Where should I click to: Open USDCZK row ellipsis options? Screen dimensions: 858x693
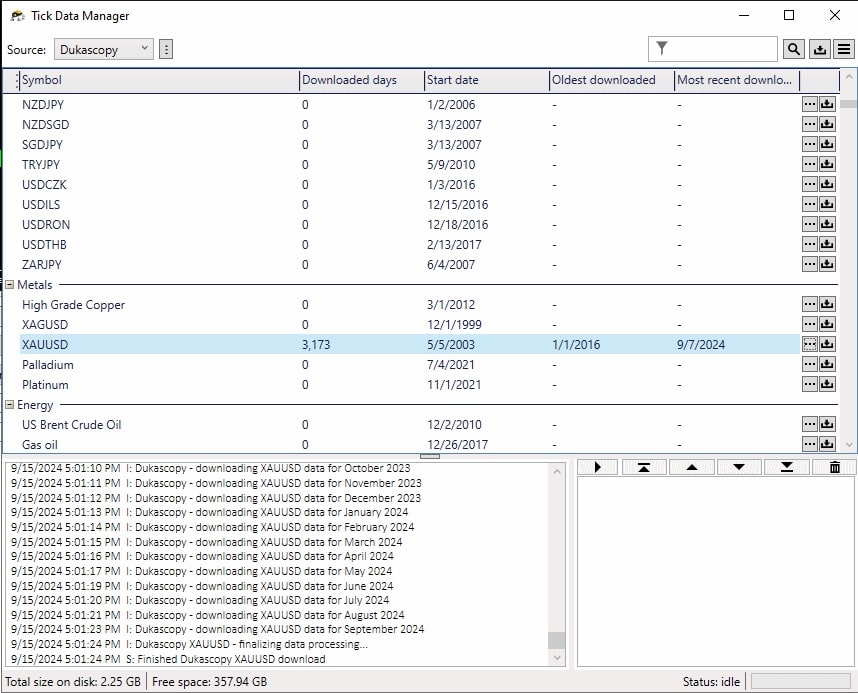click(x=810, y=184)
